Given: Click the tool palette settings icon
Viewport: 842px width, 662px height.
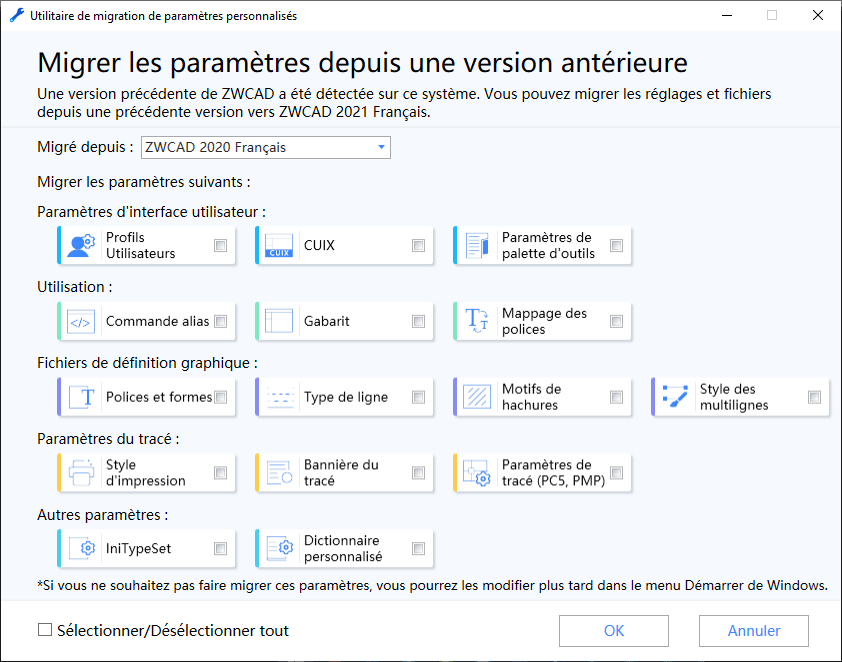Looking at the screenshot, I should click(476, 246).
